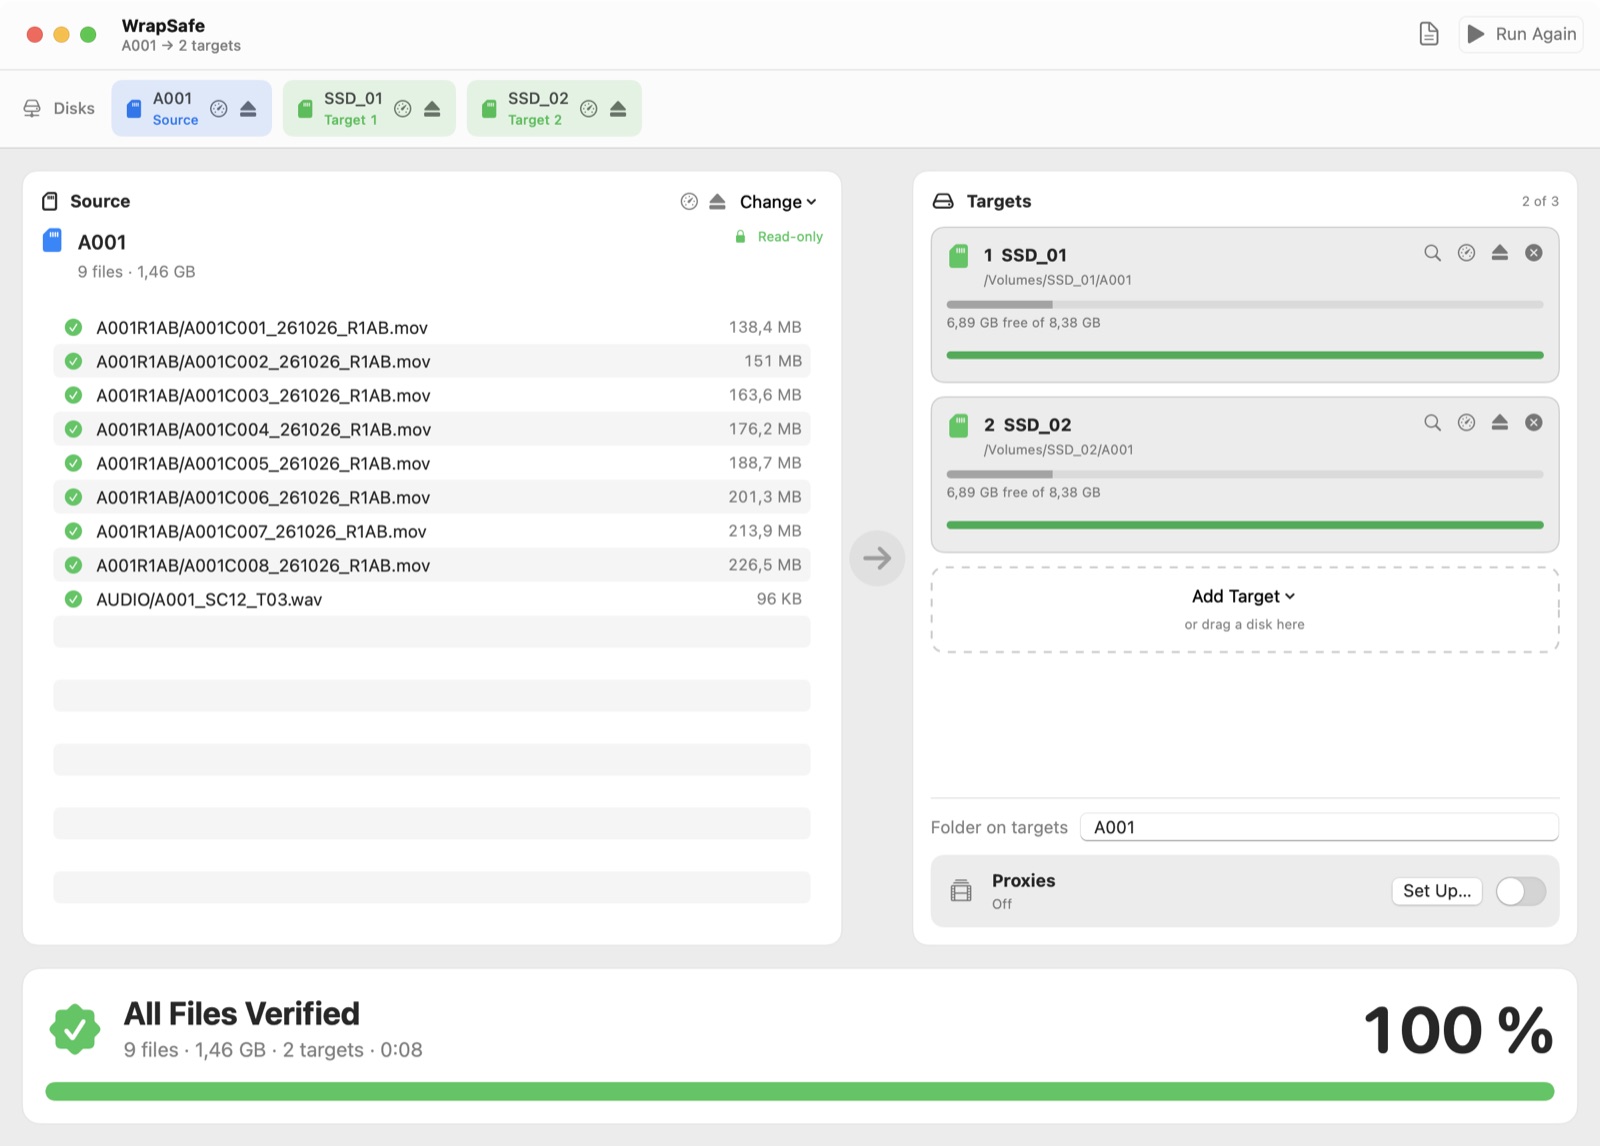Click the green check next to A001C002 file
Viewport: 1600px width, 1146px height.
73,361
